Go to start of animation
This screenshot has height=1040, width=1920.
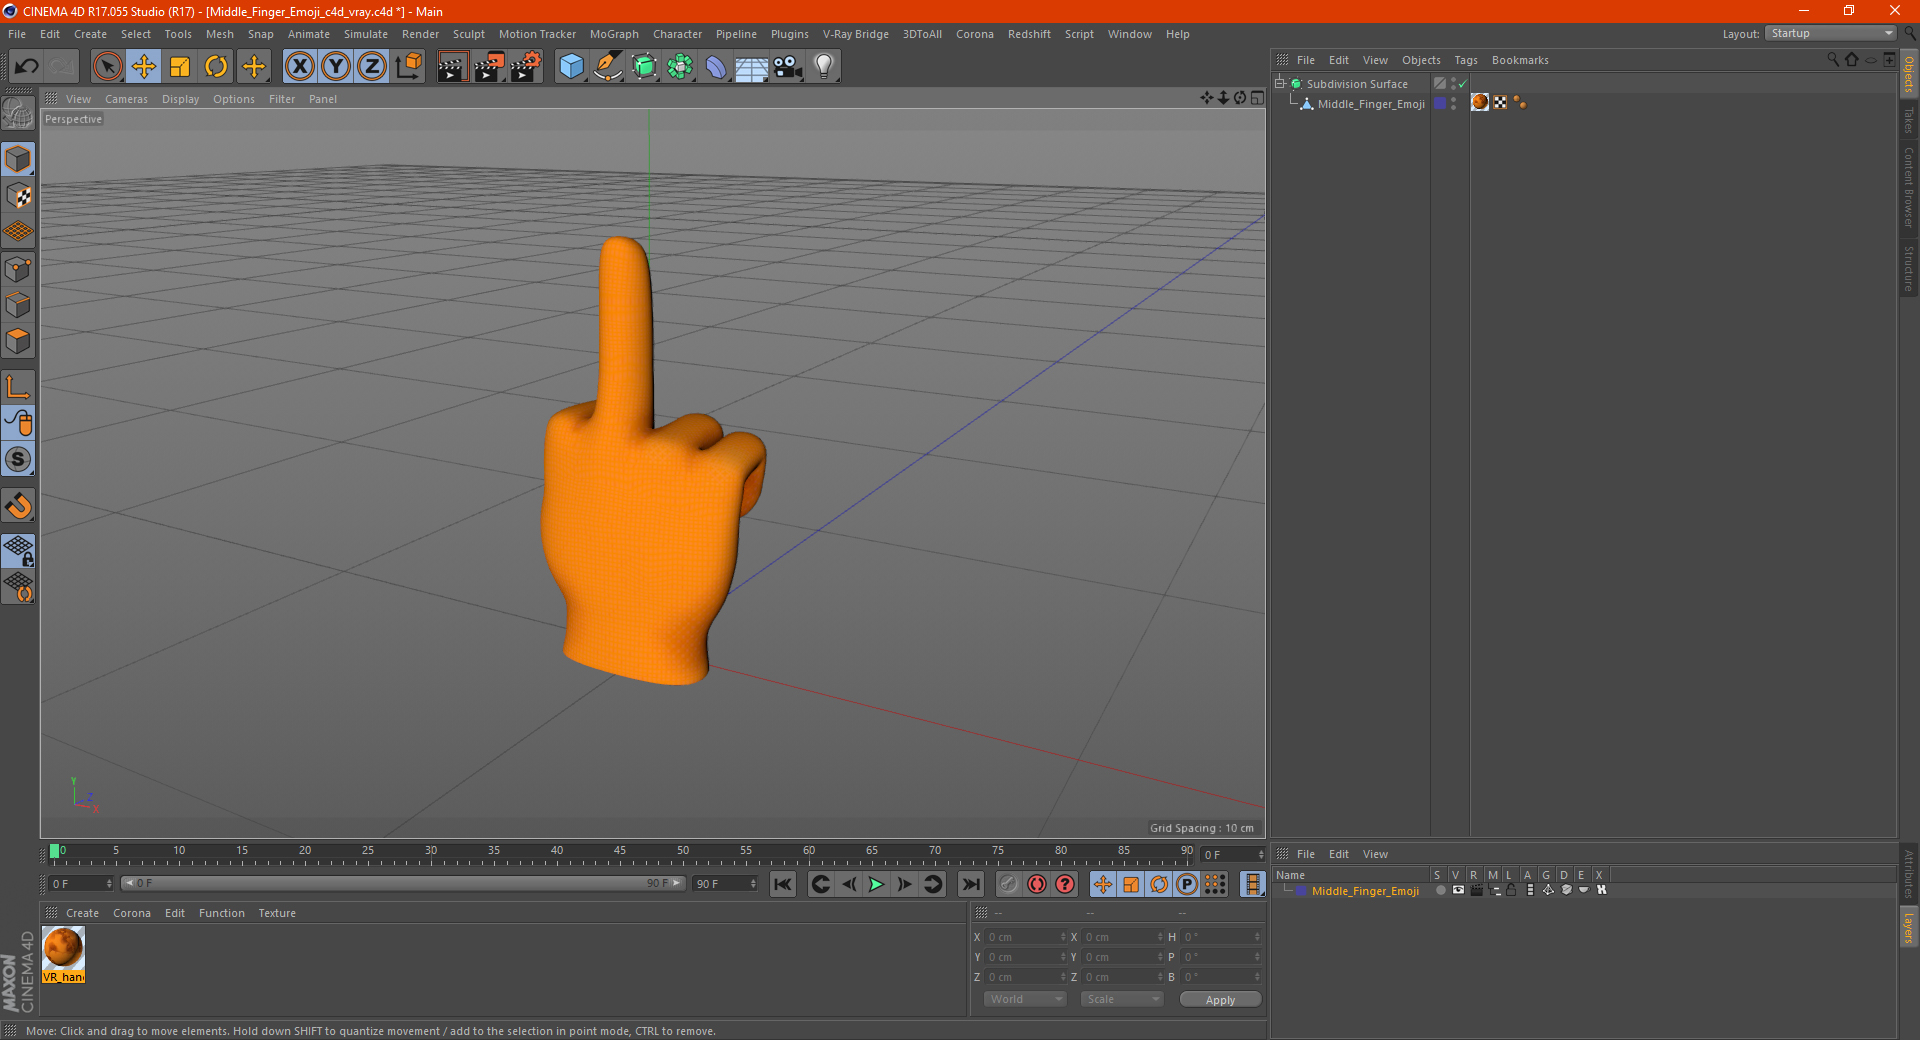click(782, 884)
